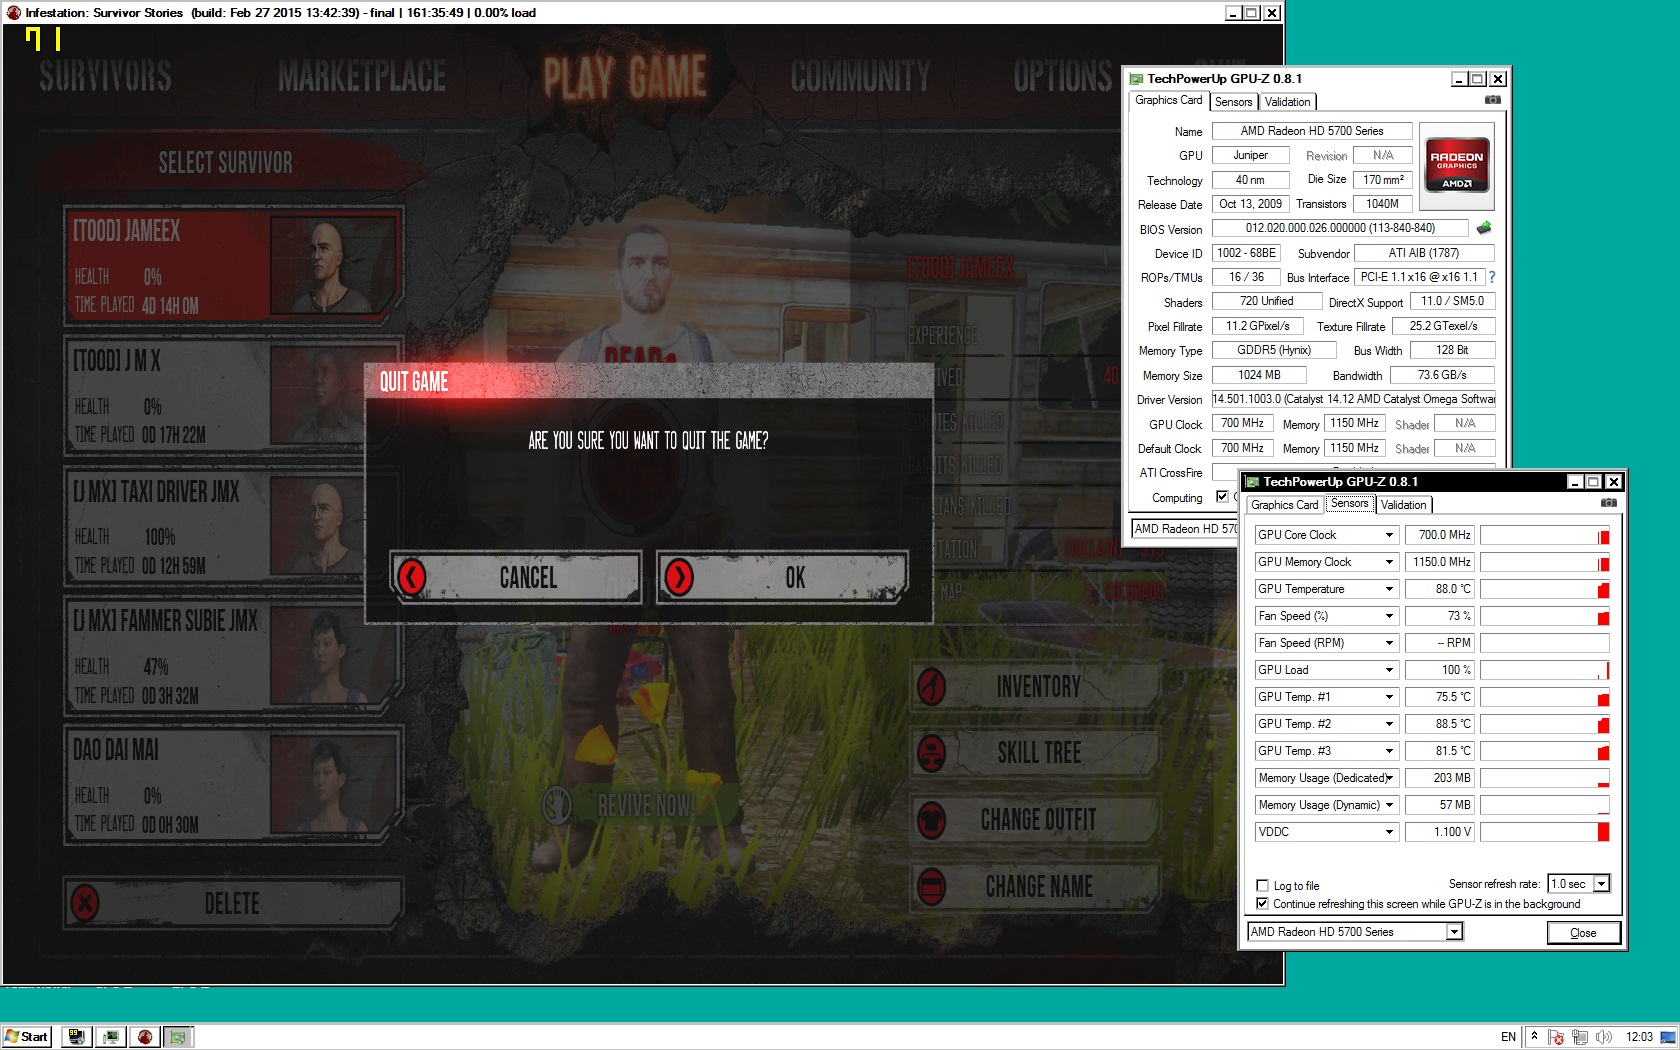Open the GPU Temperature sensor dropdown
1680x1050 pixels.
click(1389, 589)
